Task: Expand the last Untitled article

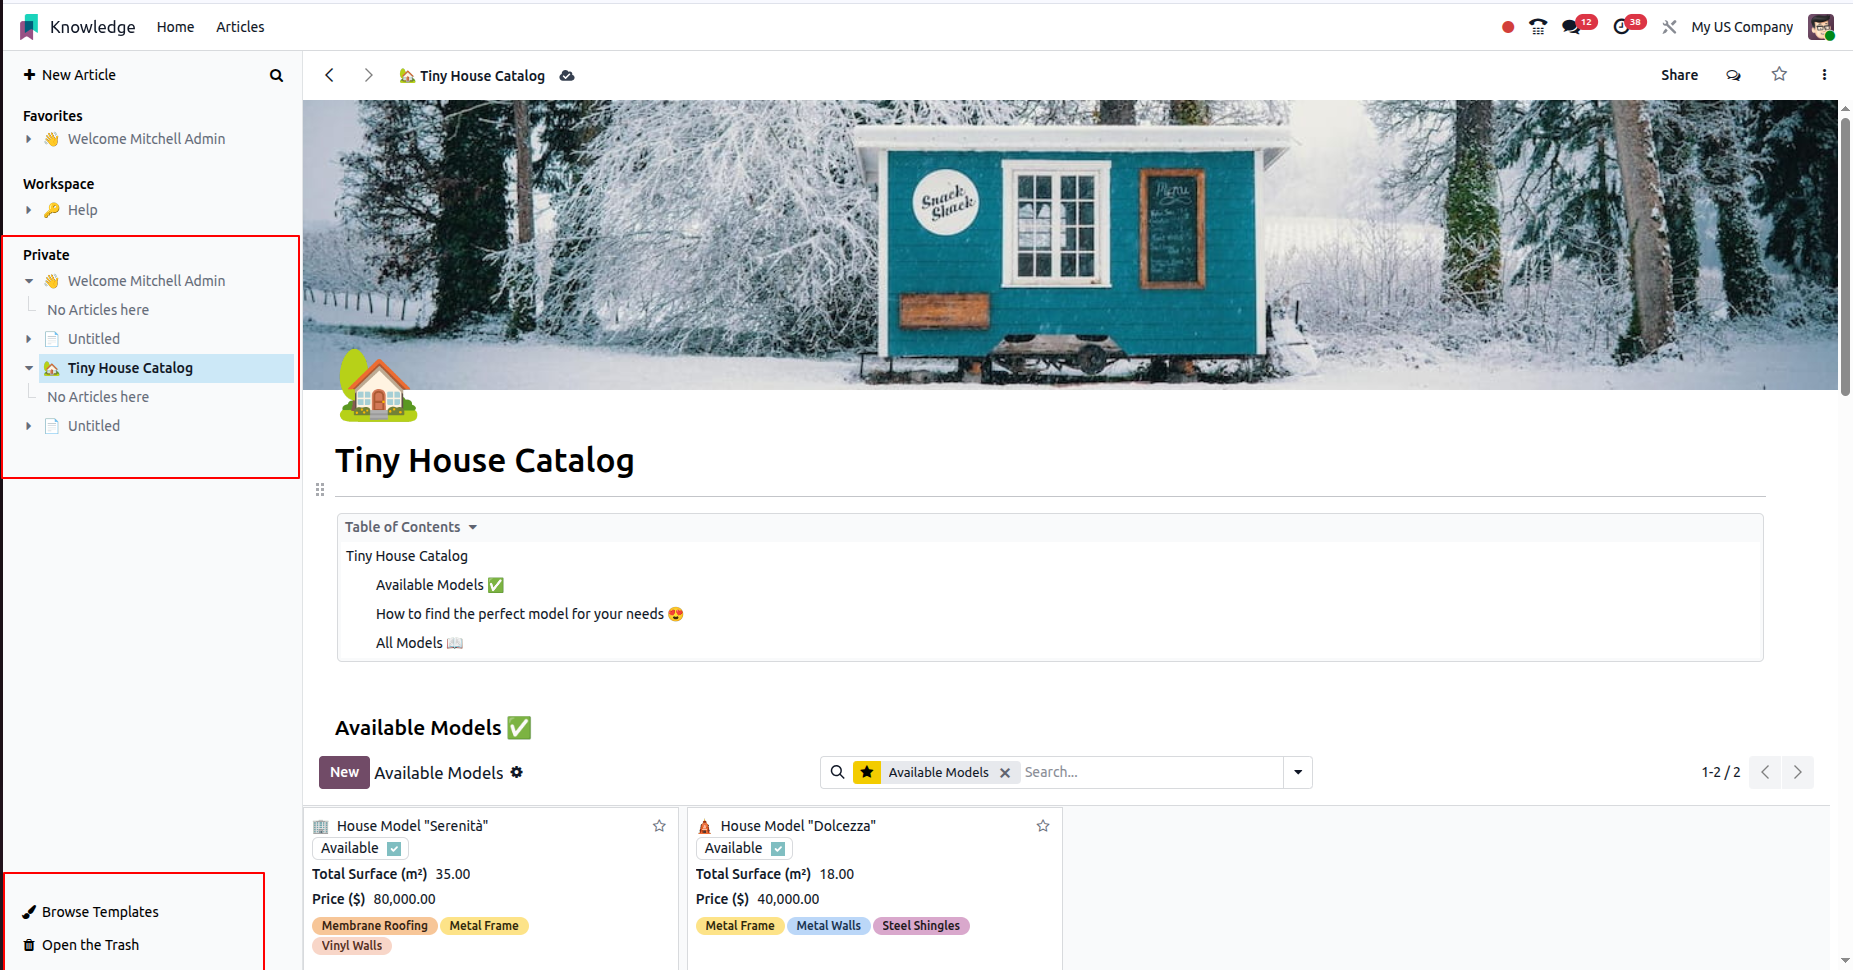Action: pos(28,426)
